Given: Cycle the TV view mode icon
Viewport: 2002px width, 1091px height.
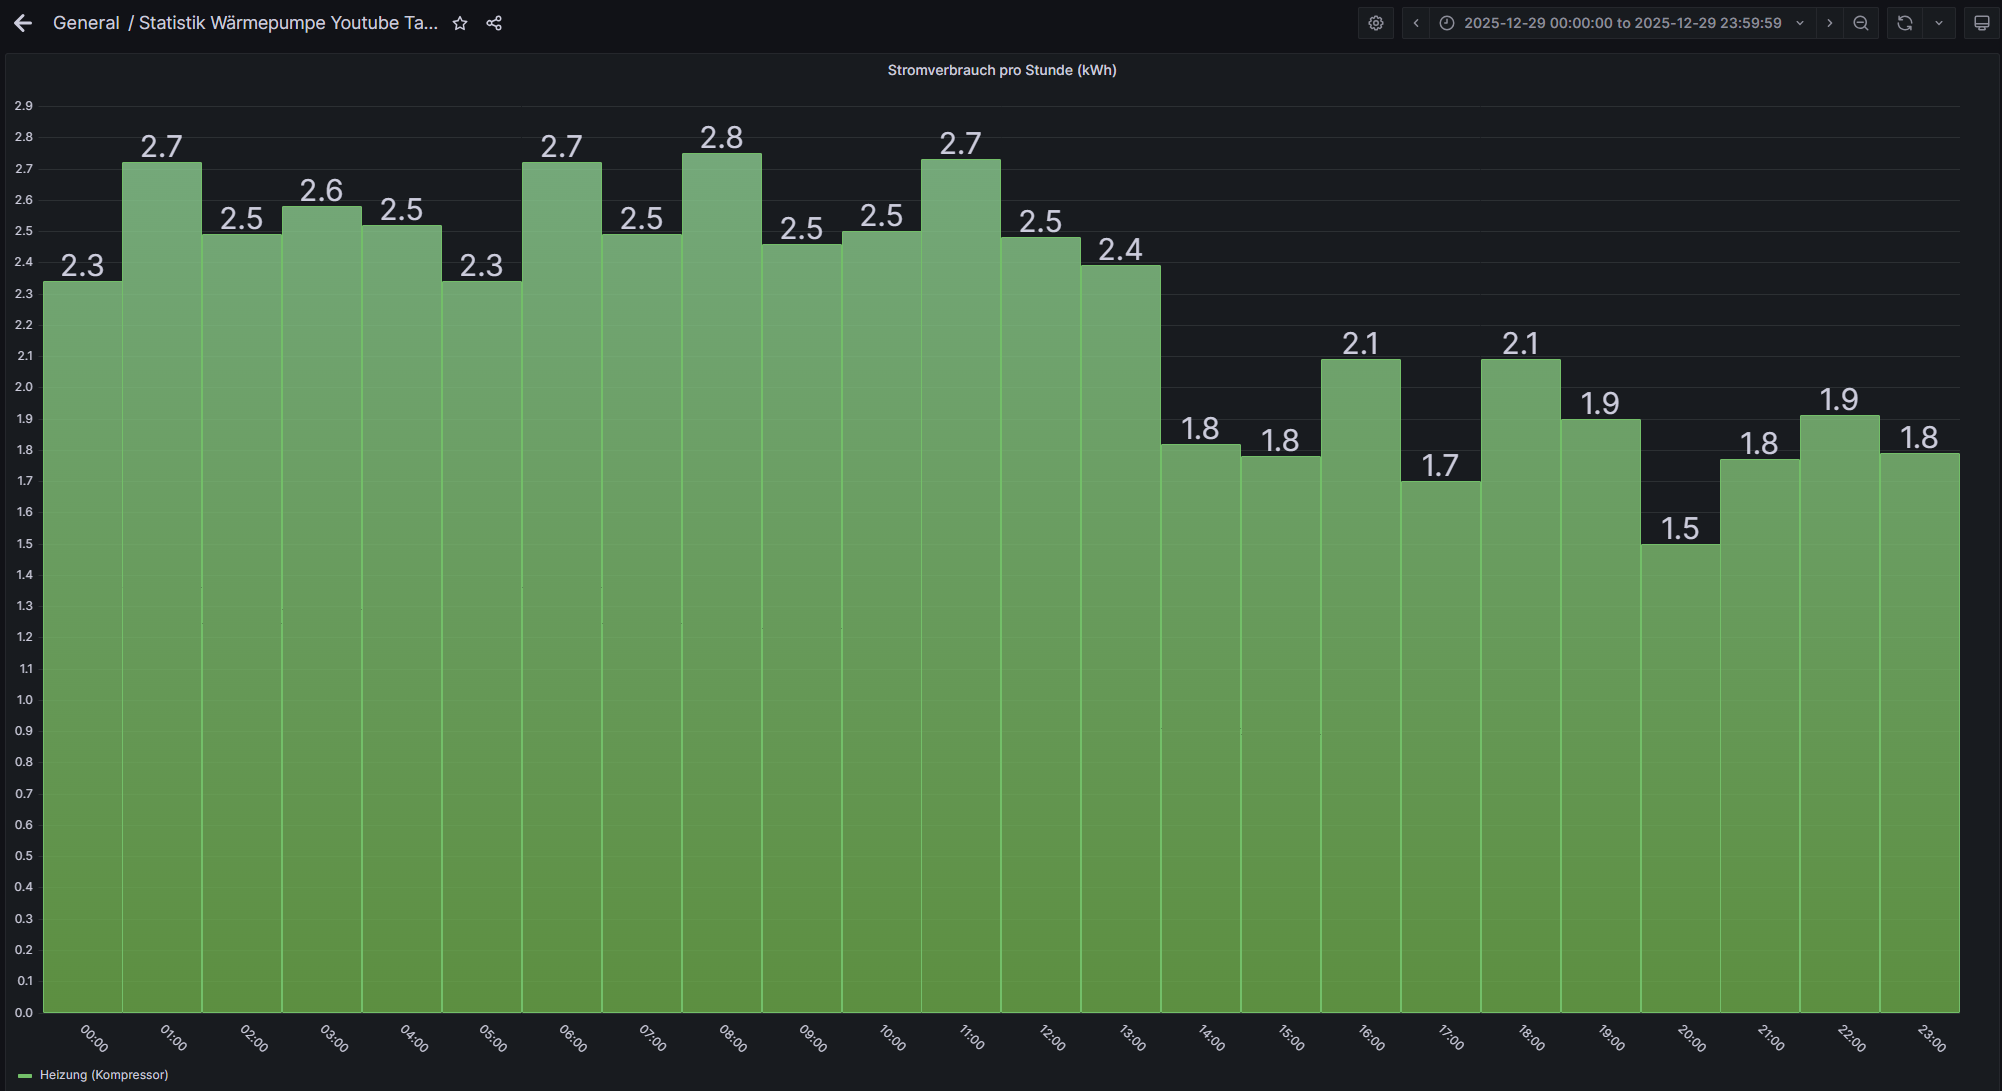Looking at the screenshot, I should point(1981,23).
